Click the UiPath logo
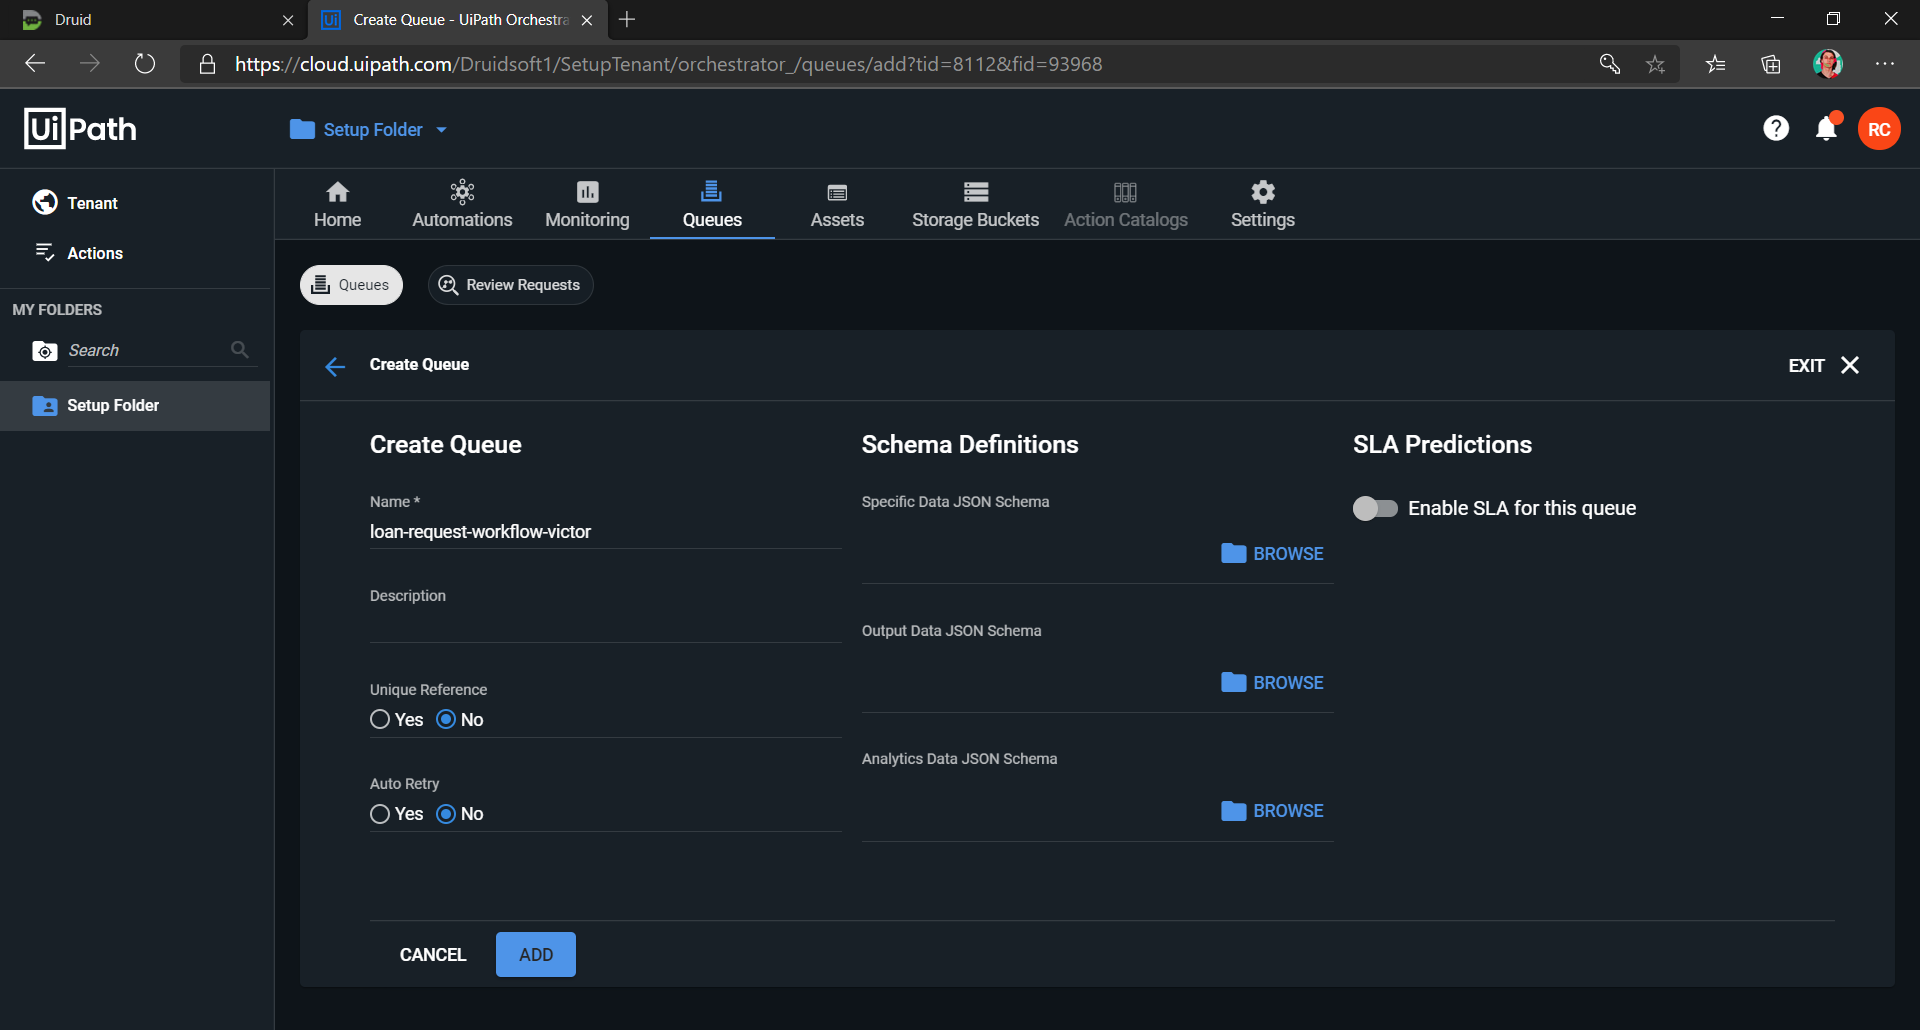This screenshot has height=1030, width=1920. coord(80,129)
